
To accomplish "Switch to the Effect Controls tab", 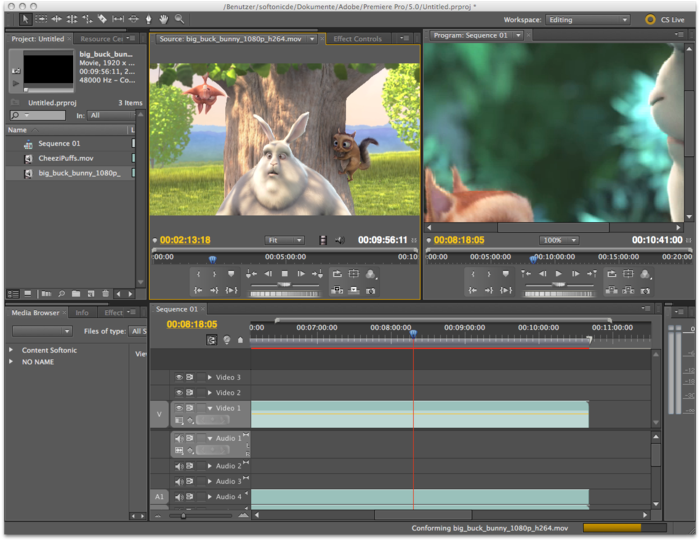I will pos(357,39).
